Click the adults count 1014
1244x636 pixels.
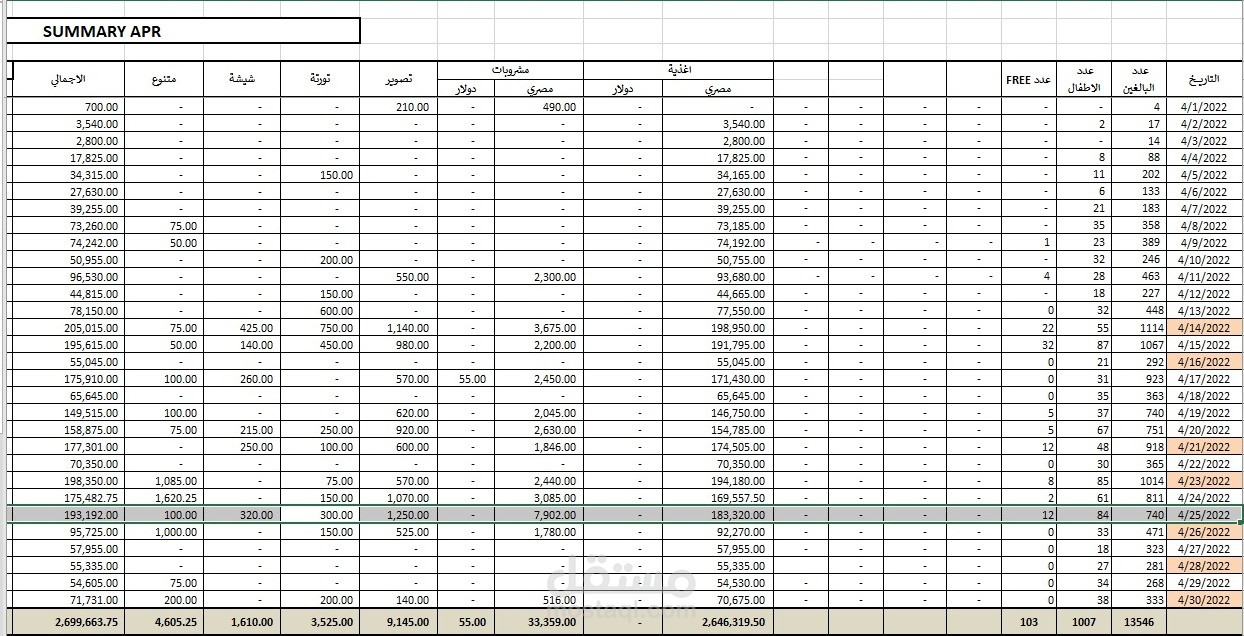click(1138, 480)
